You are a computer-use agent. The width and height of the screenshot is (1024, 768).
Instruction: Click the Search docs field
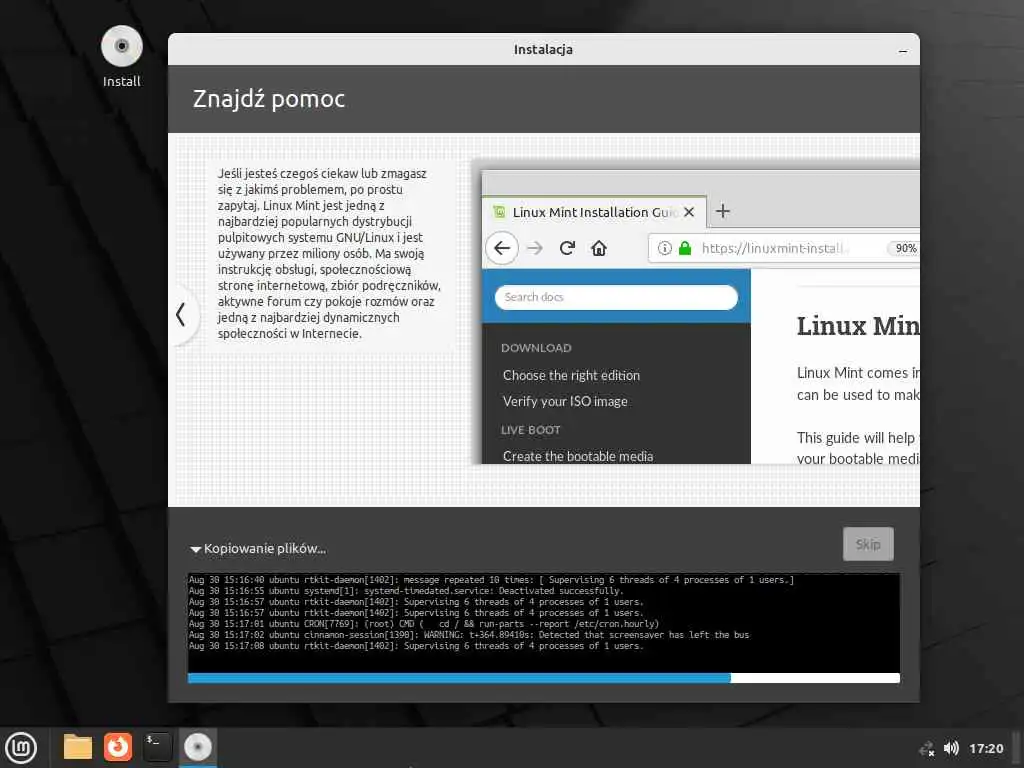pyautogui.click(x=616, y=297)
